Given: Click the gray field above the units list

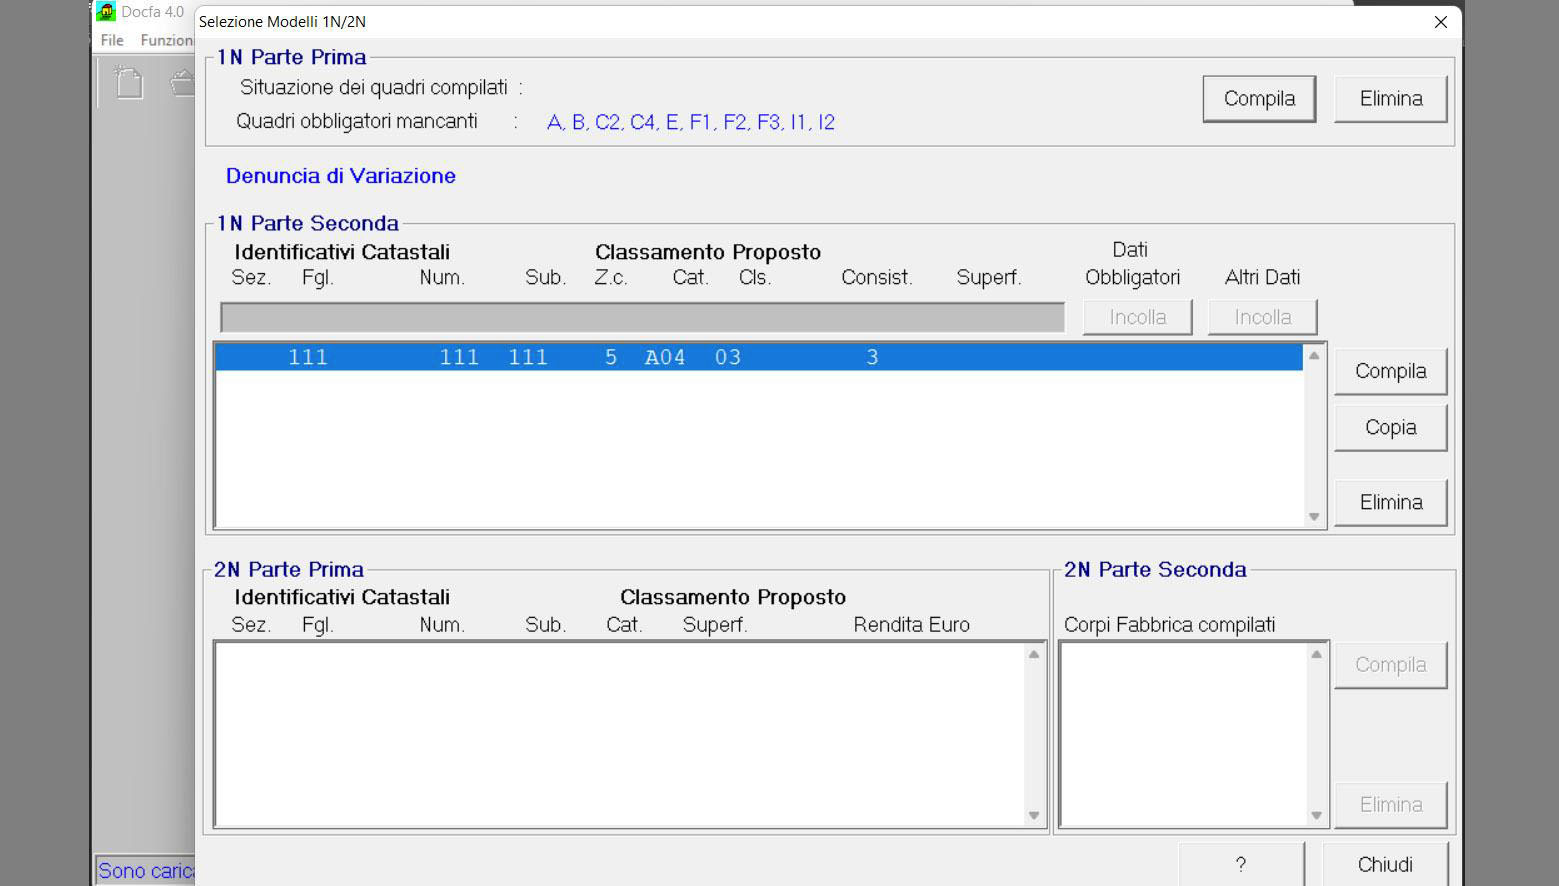Looking at the screenshot, I should [x=642, y=317].
